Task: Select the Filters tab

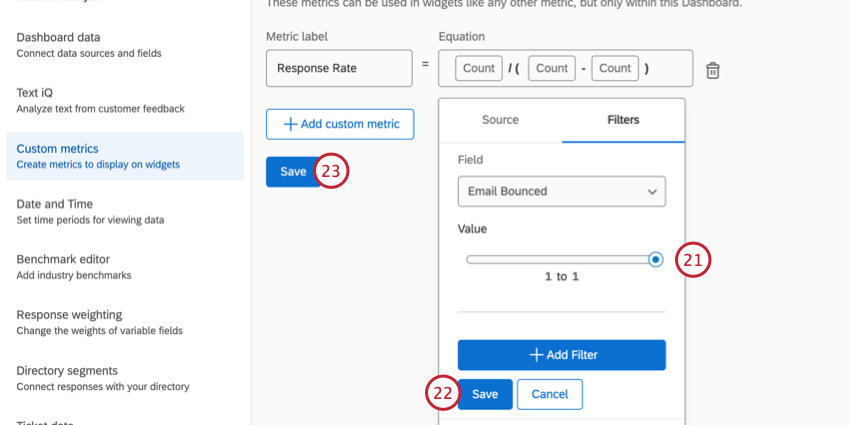Action: point(623,120)
